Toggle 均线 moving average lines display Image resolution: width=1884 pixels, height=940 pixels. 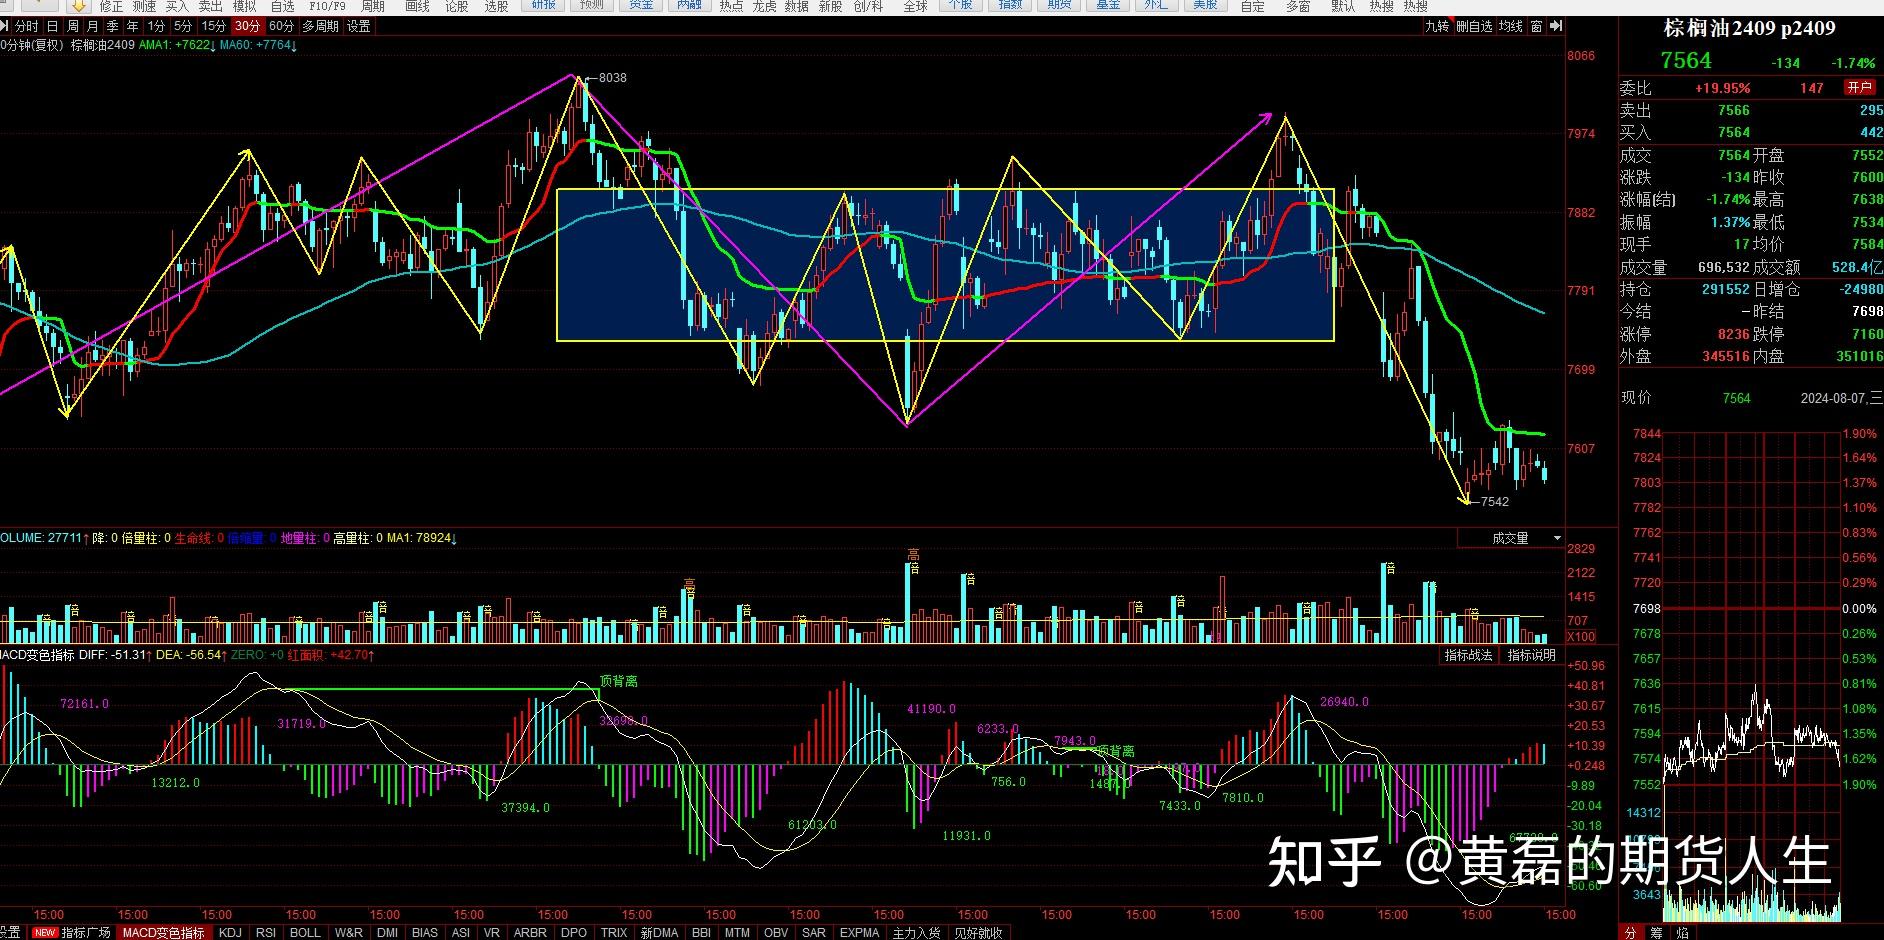click(x=1510, y=26)
